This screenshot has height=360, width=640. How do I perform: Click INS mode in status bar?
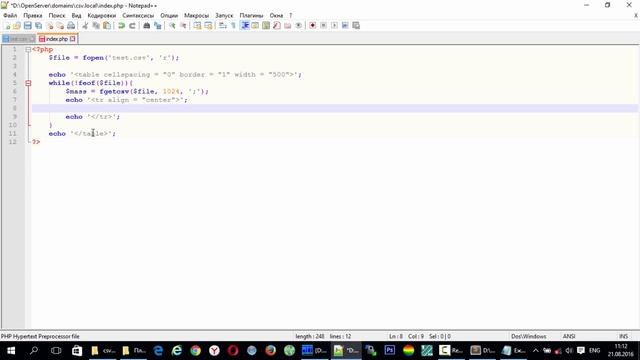click(624, 336)
